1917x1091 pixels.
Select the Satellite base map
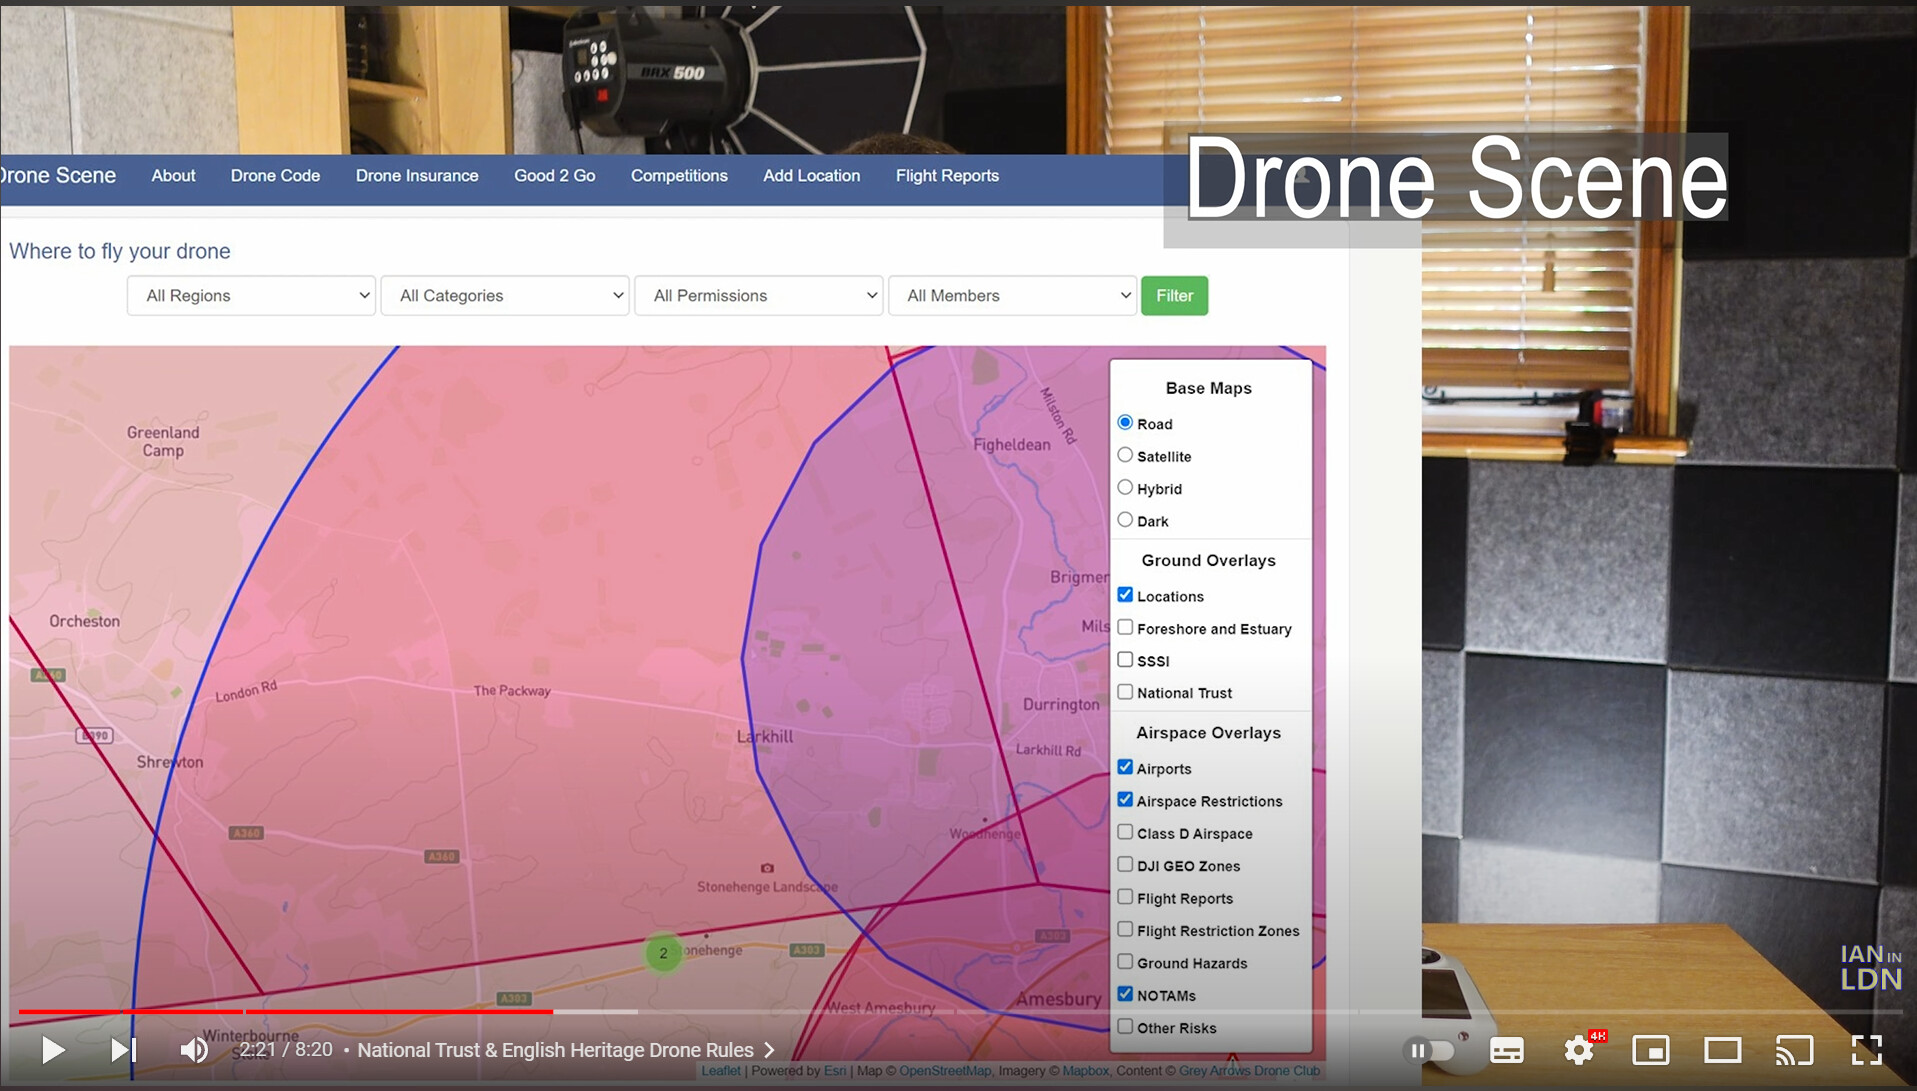tap(1125, 454)
